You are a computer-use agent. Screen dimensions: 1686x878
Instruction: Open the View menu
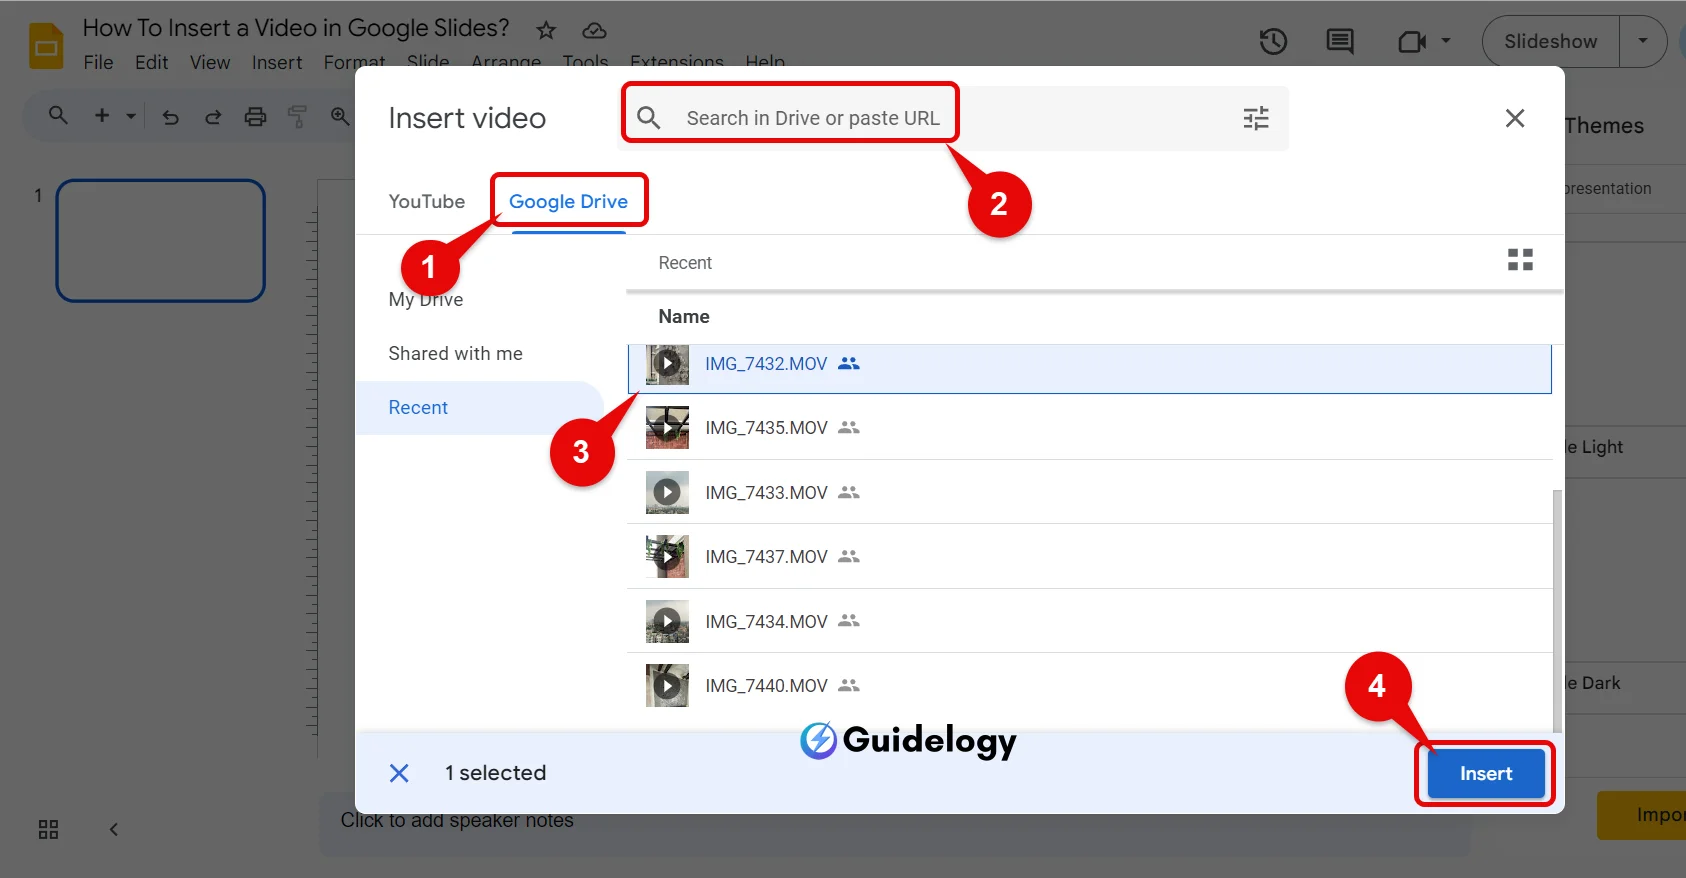pyautogui.click(x=210, y=62)
